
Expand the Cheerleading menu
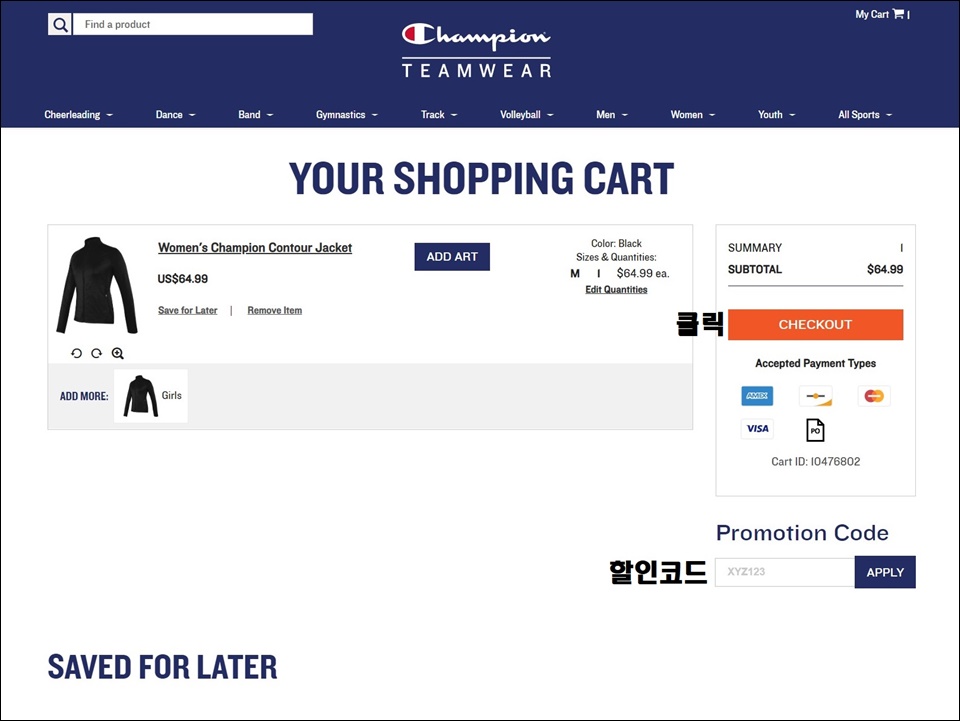pos(78,114)
